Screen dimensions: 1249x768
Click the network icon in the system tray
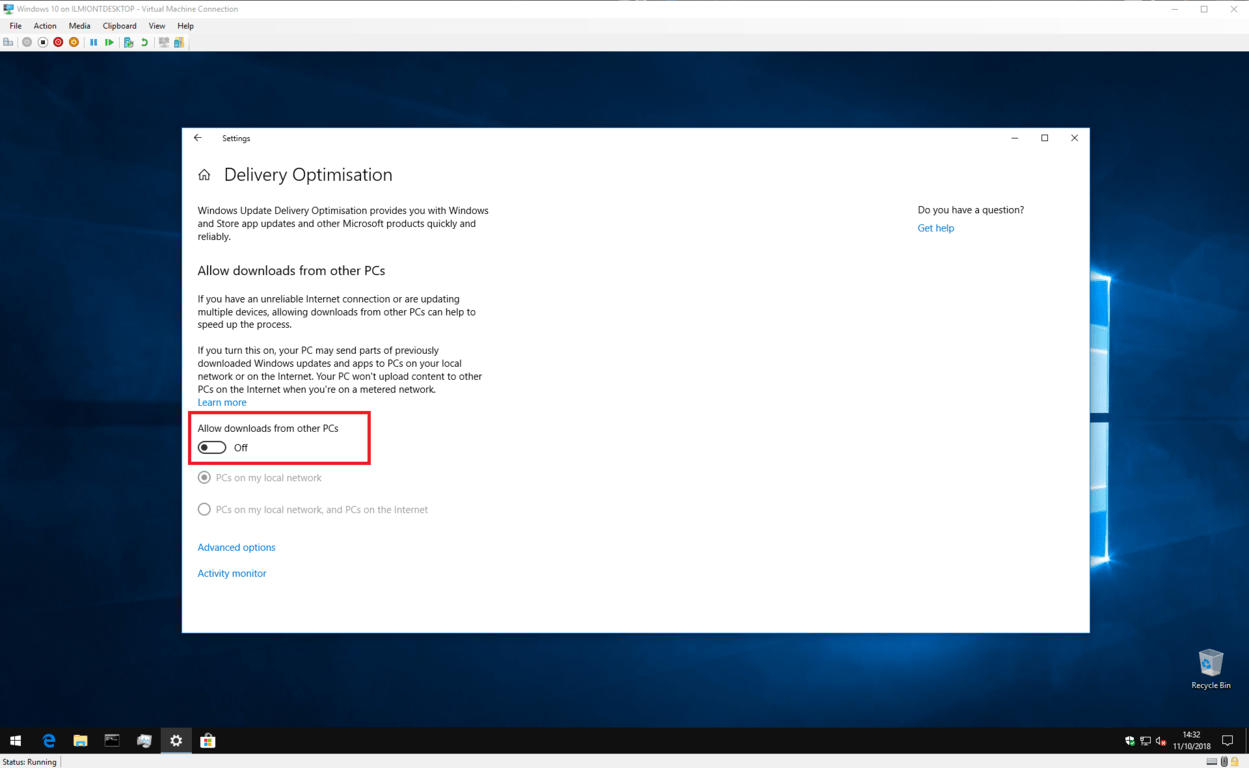tap(1145, 741)
